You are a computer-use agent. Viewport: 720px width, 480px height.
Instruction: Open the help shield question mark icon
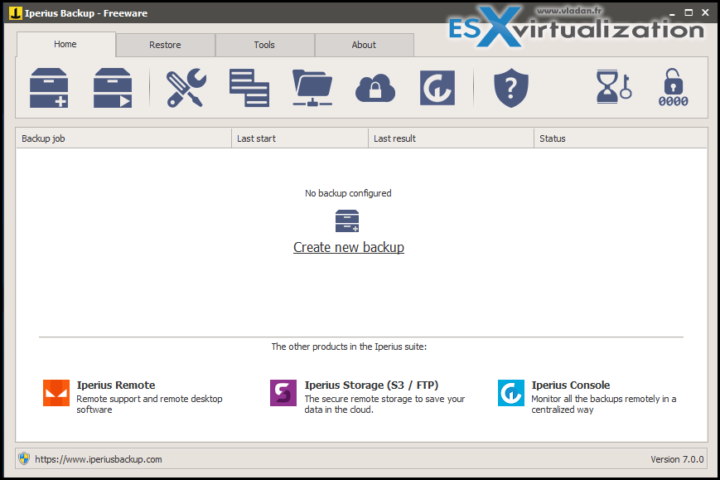click(511, 88)
